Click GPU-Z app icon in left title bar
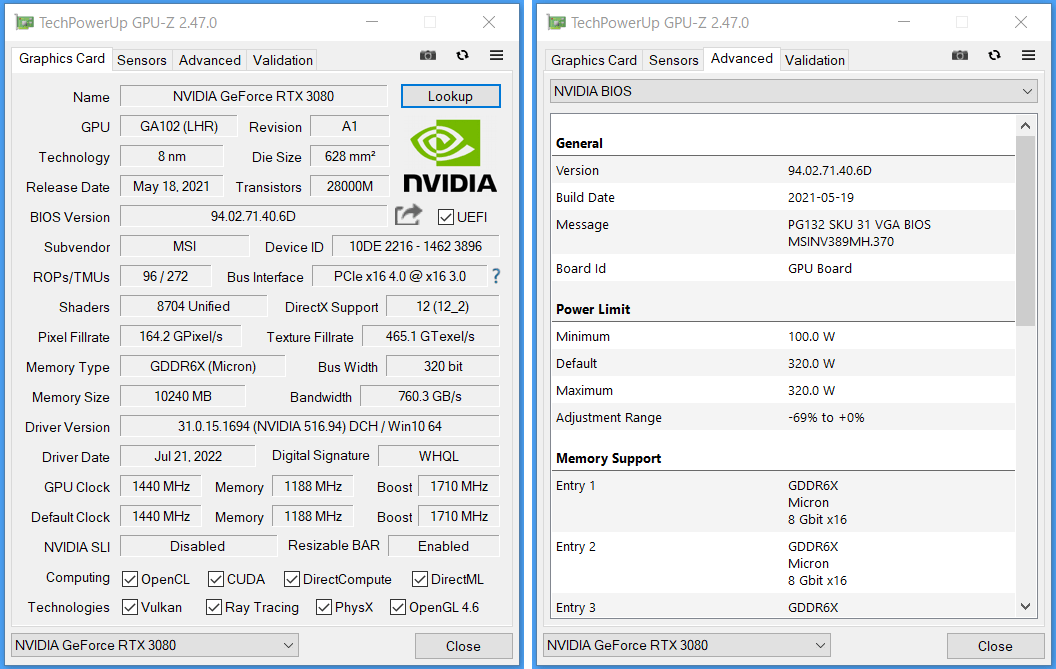 (x=24, y=22)
